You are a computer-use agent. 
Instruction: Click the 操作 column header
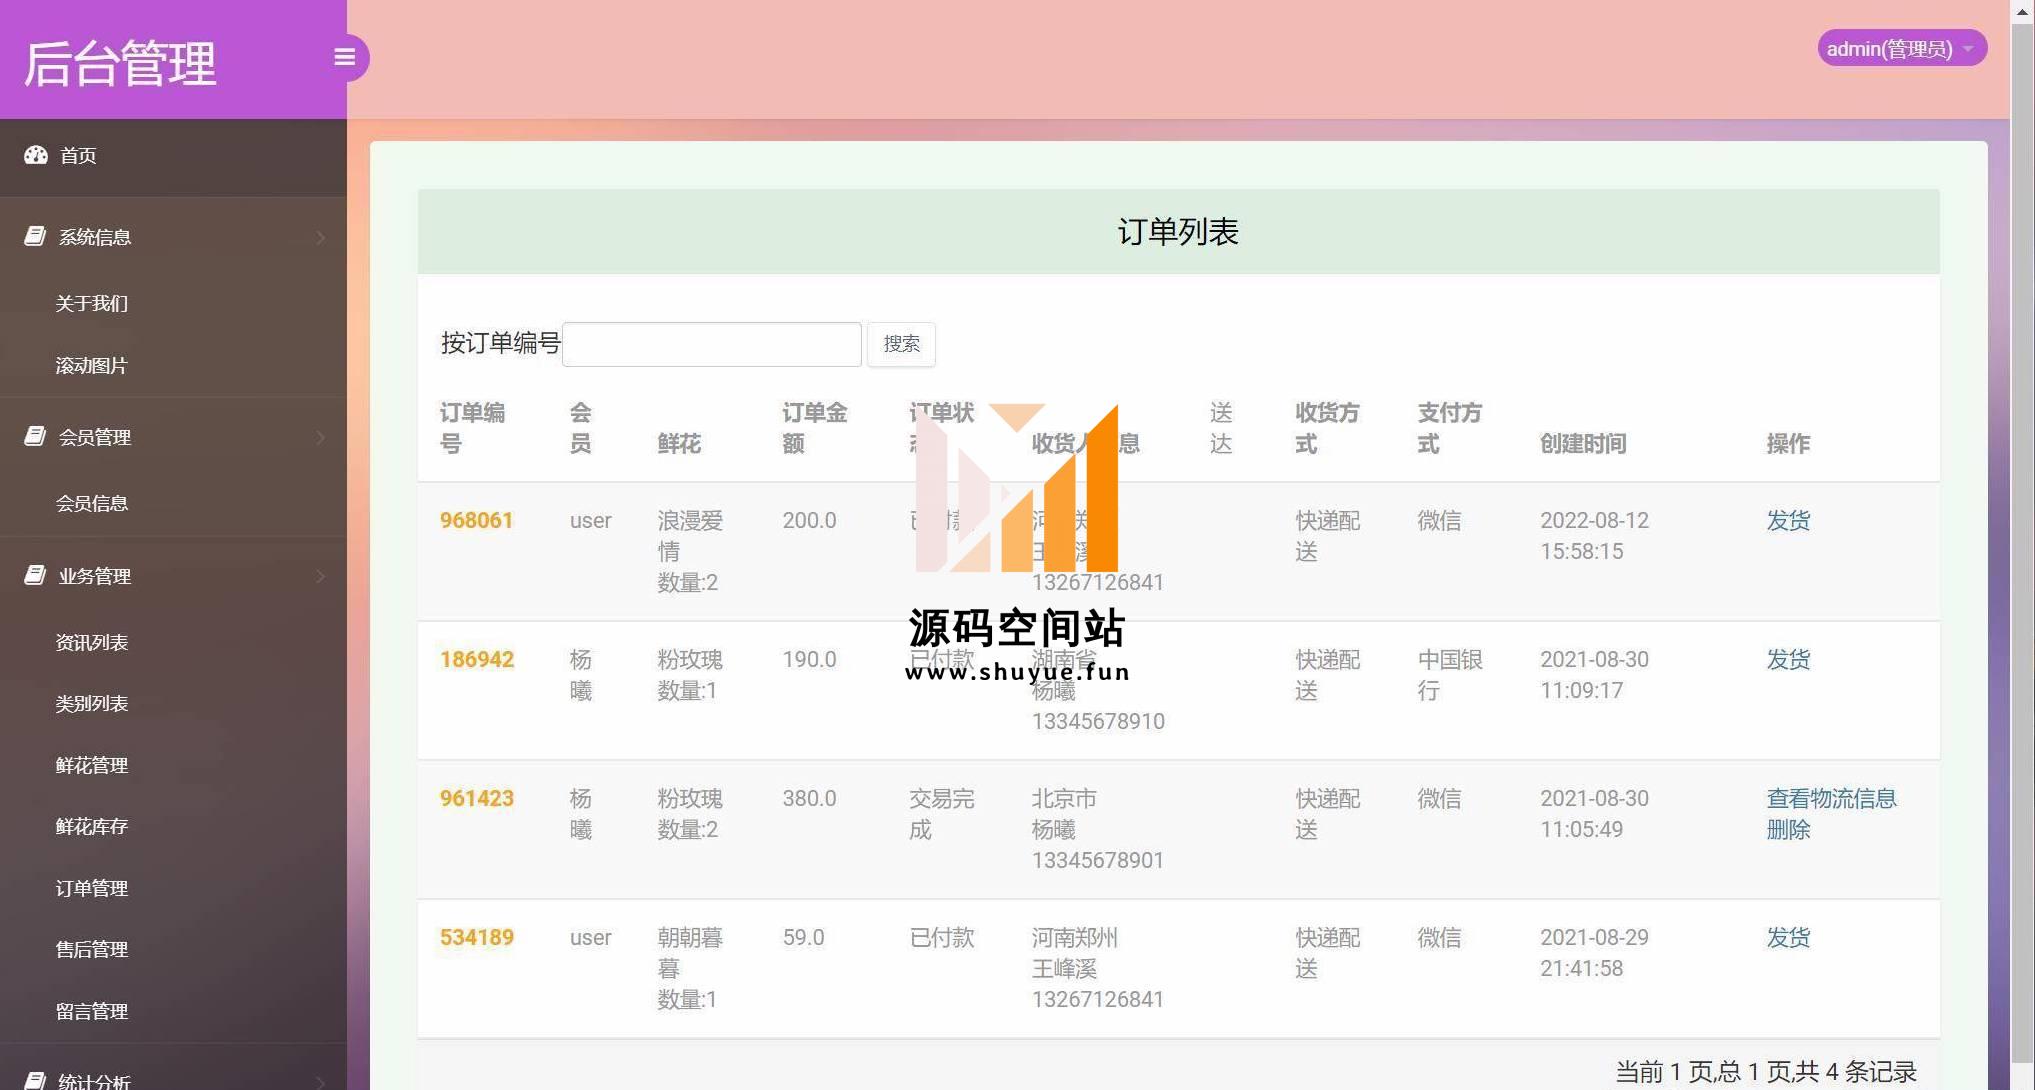point(1788,443)
